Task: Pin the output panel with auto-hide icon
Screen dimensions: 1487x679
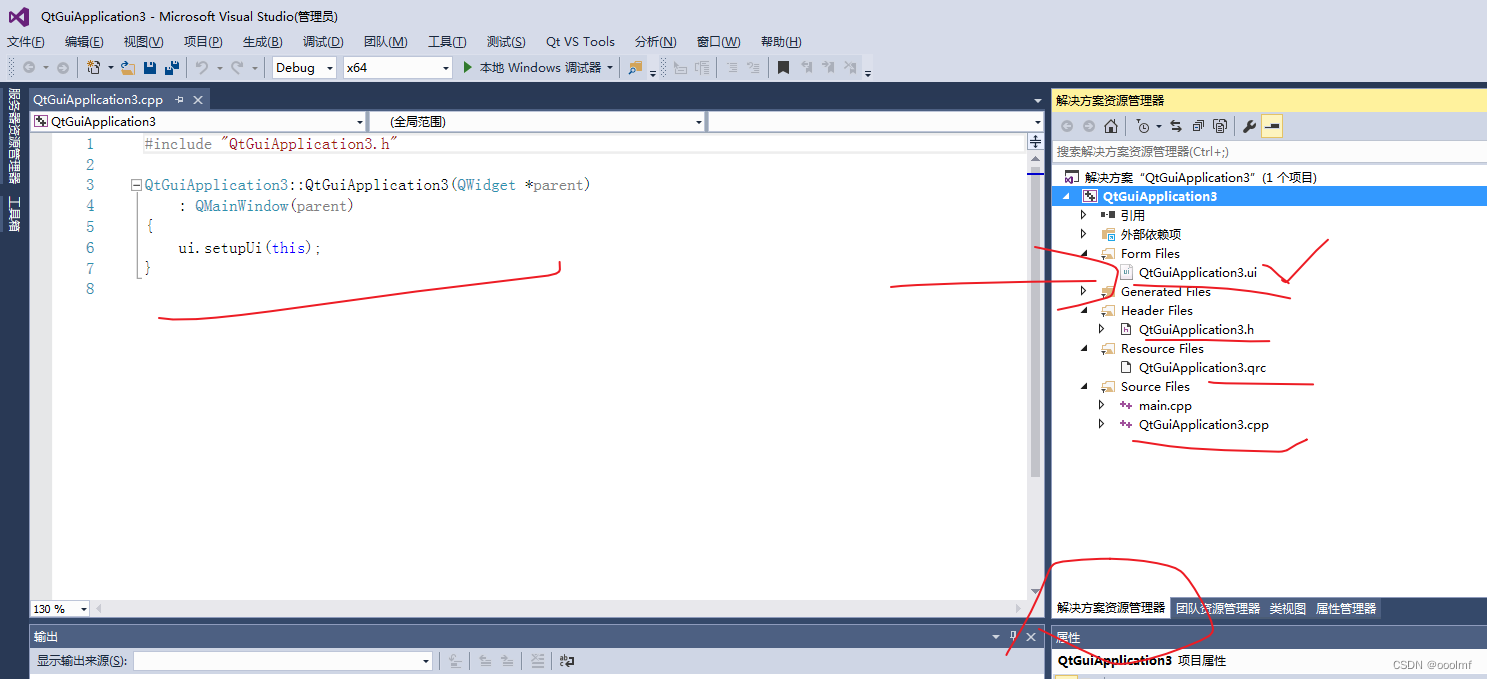Action: coord(1013,637)
